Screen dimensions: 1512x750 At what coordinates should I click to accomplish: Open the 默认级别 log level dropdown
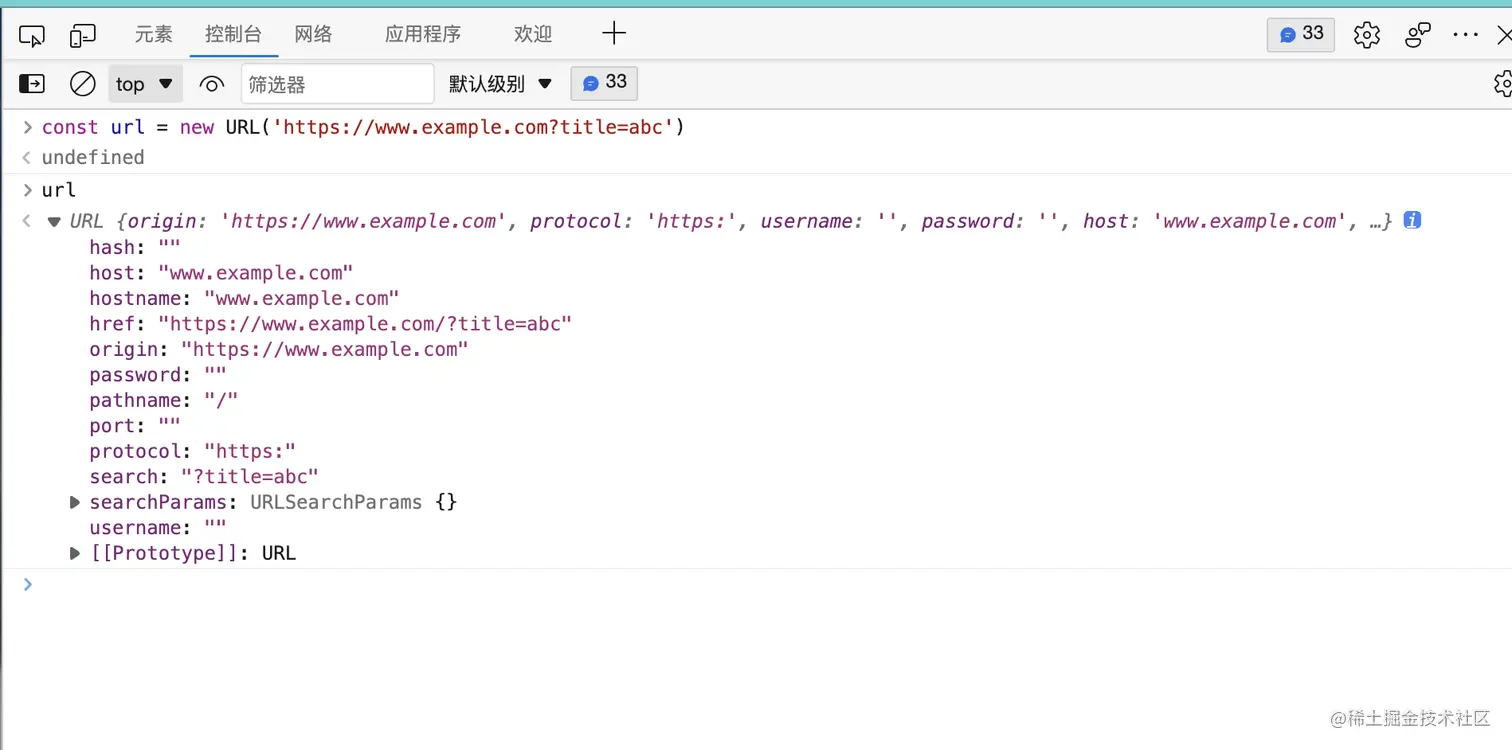click(x=501, y=84)
